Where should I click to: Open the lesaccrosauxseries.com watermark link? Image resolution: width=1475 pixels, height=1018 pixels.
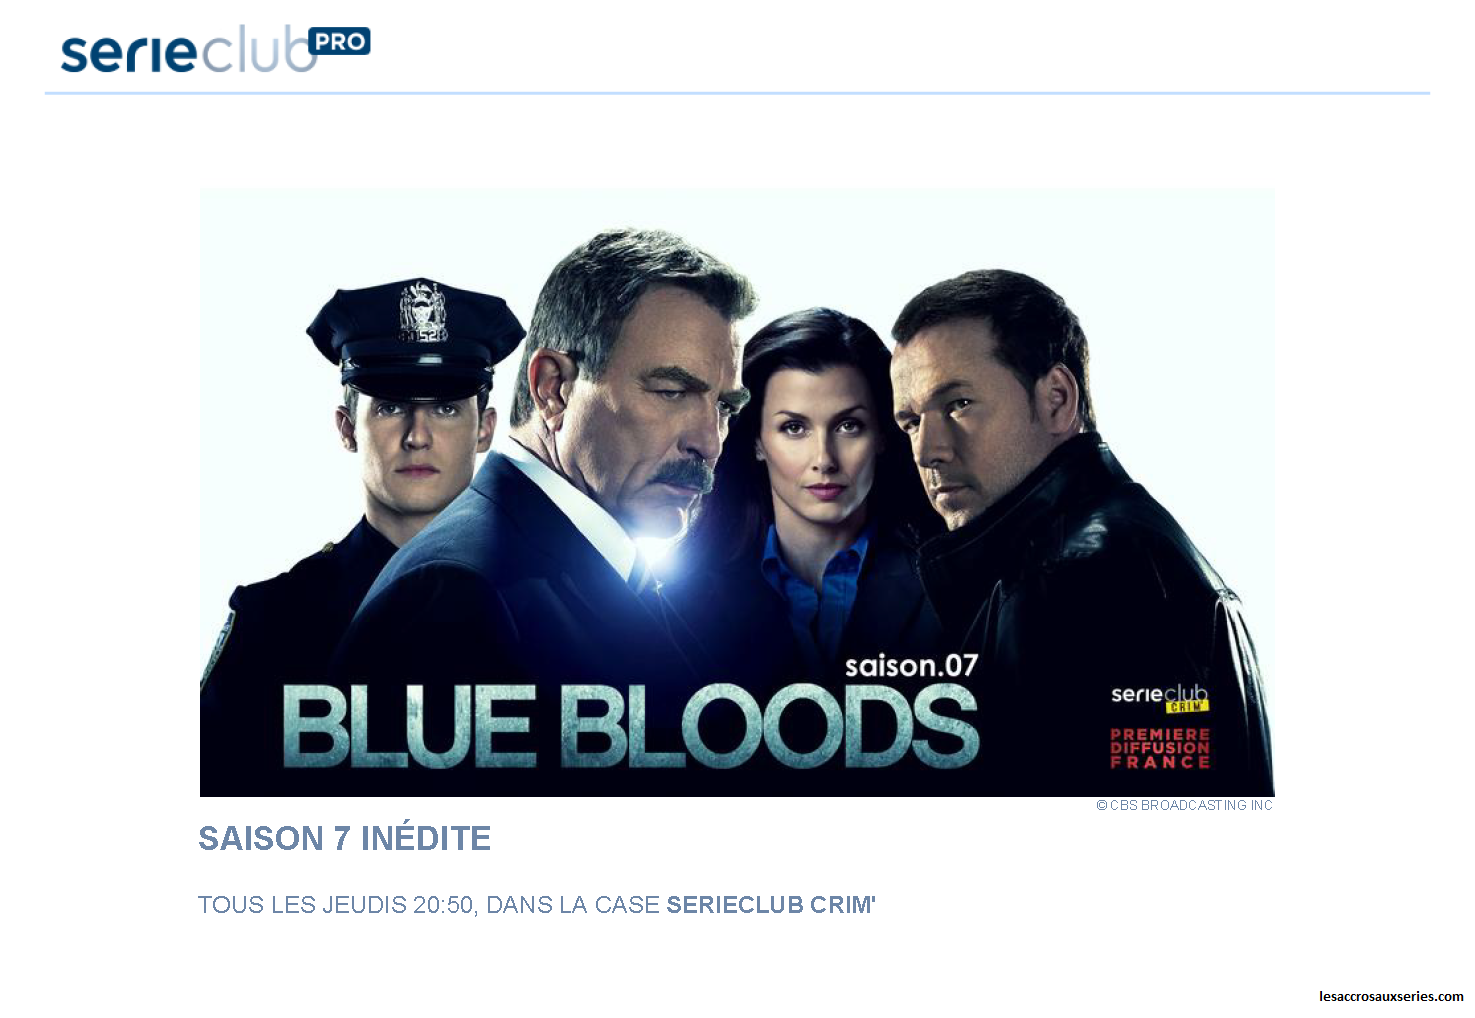click(1391, 996)
